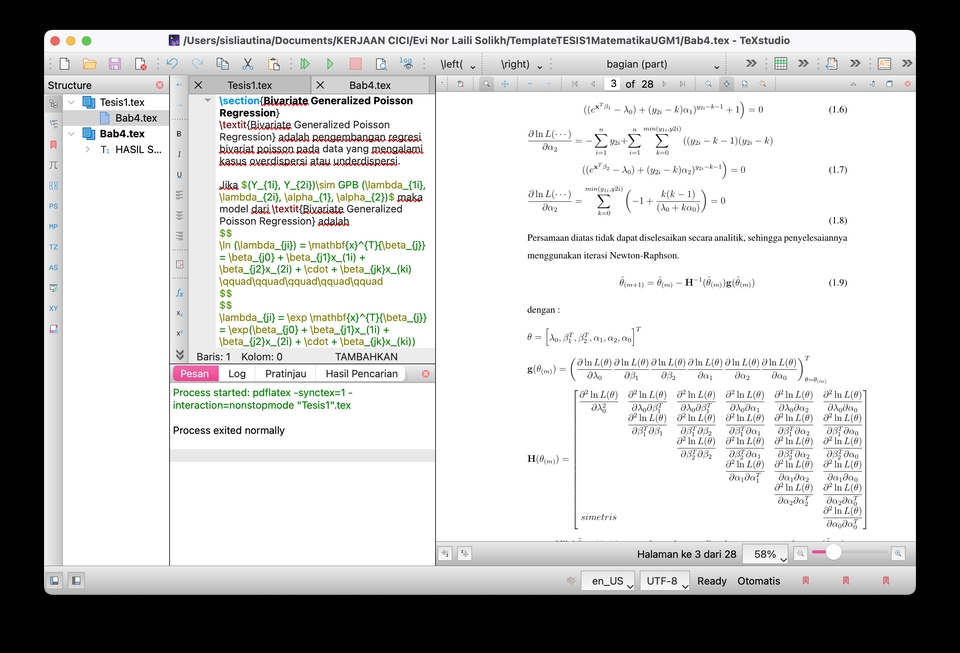Stop compilation with the red square button
Screen dimensions: 960x653
pyautogui.click(x=355, y=64)
